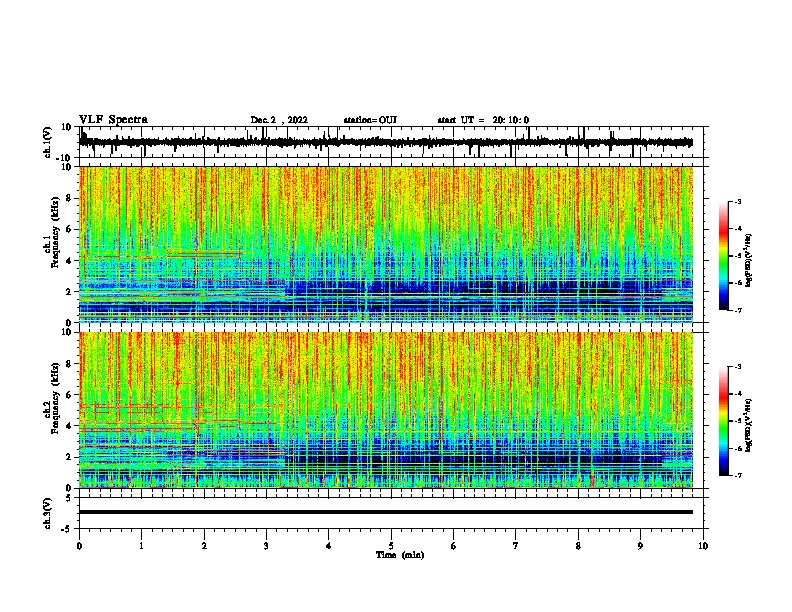Click the ch.1 colorbar unit label
Screen dimensions: 792x612
click(749, 260)
